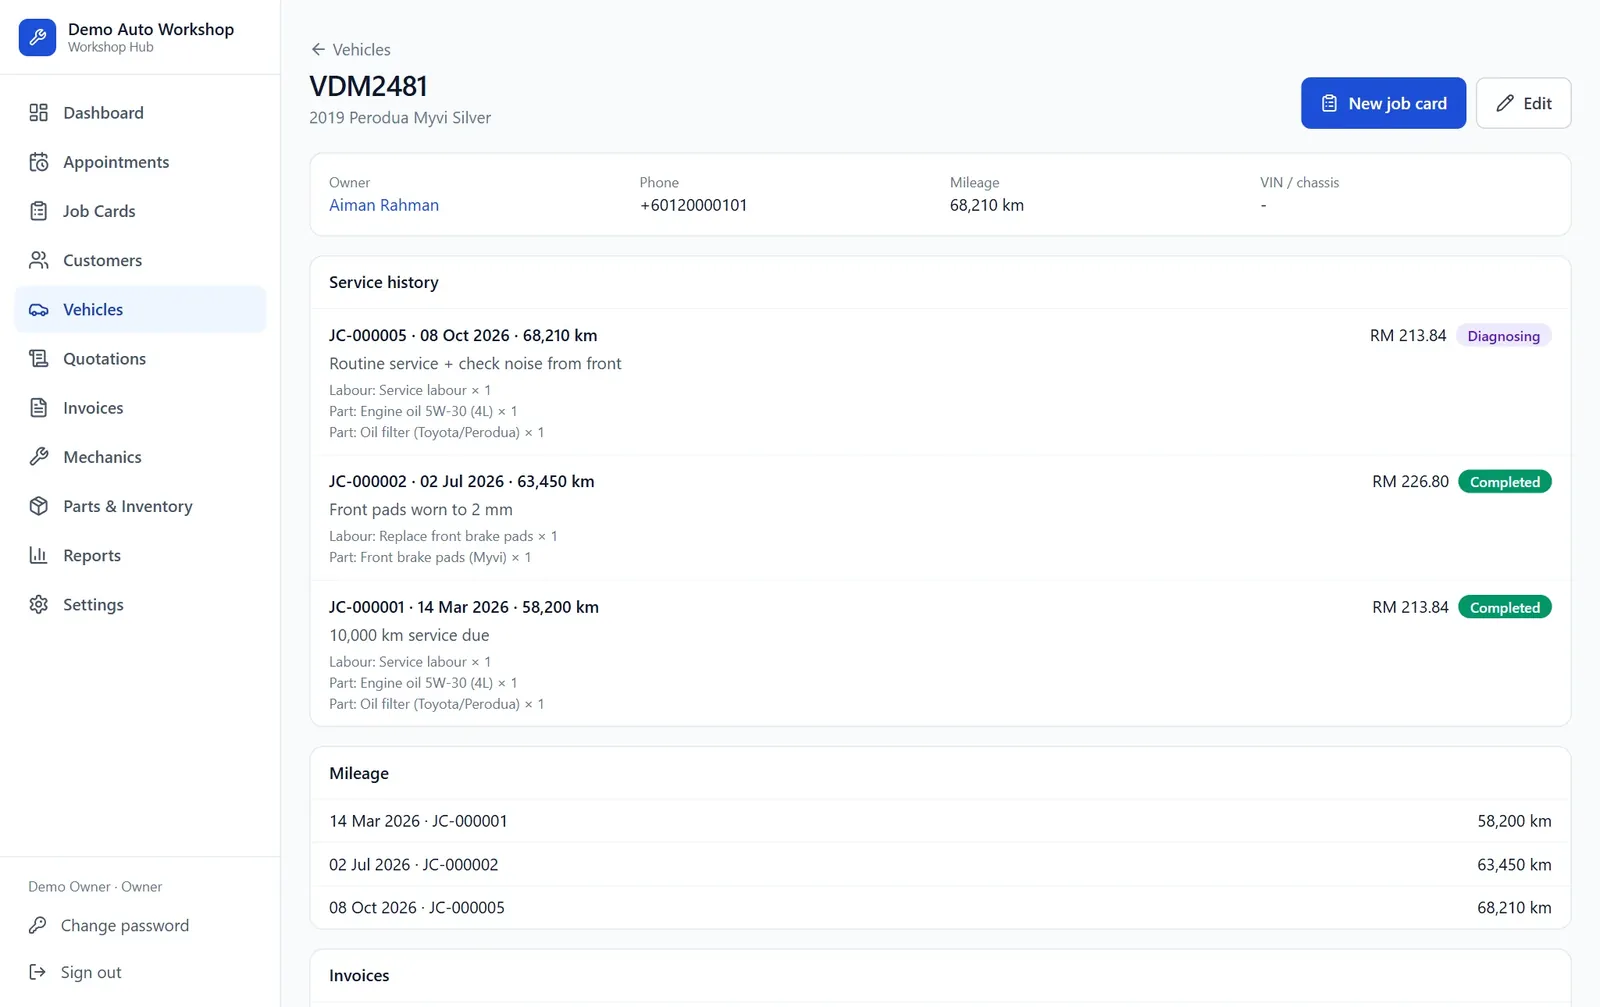Open Settings from the sidebar
The width and height of the screenshot is (1600, 1007).
(x=140, y=605)
